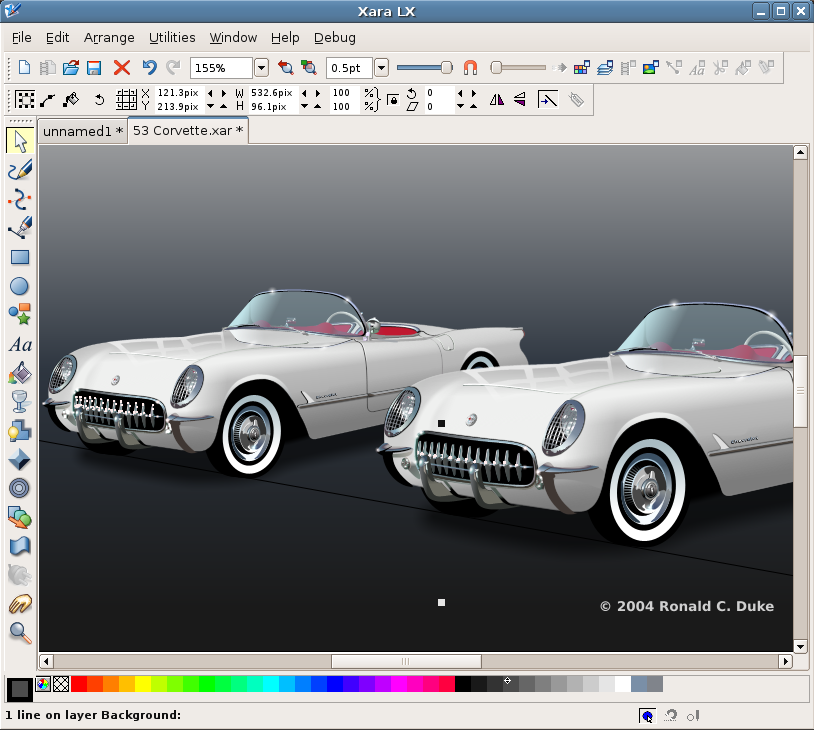Viewport: 814px width, 730px height.
Task: Switch to the unnamed1 tab
Action: pos(83,131)
